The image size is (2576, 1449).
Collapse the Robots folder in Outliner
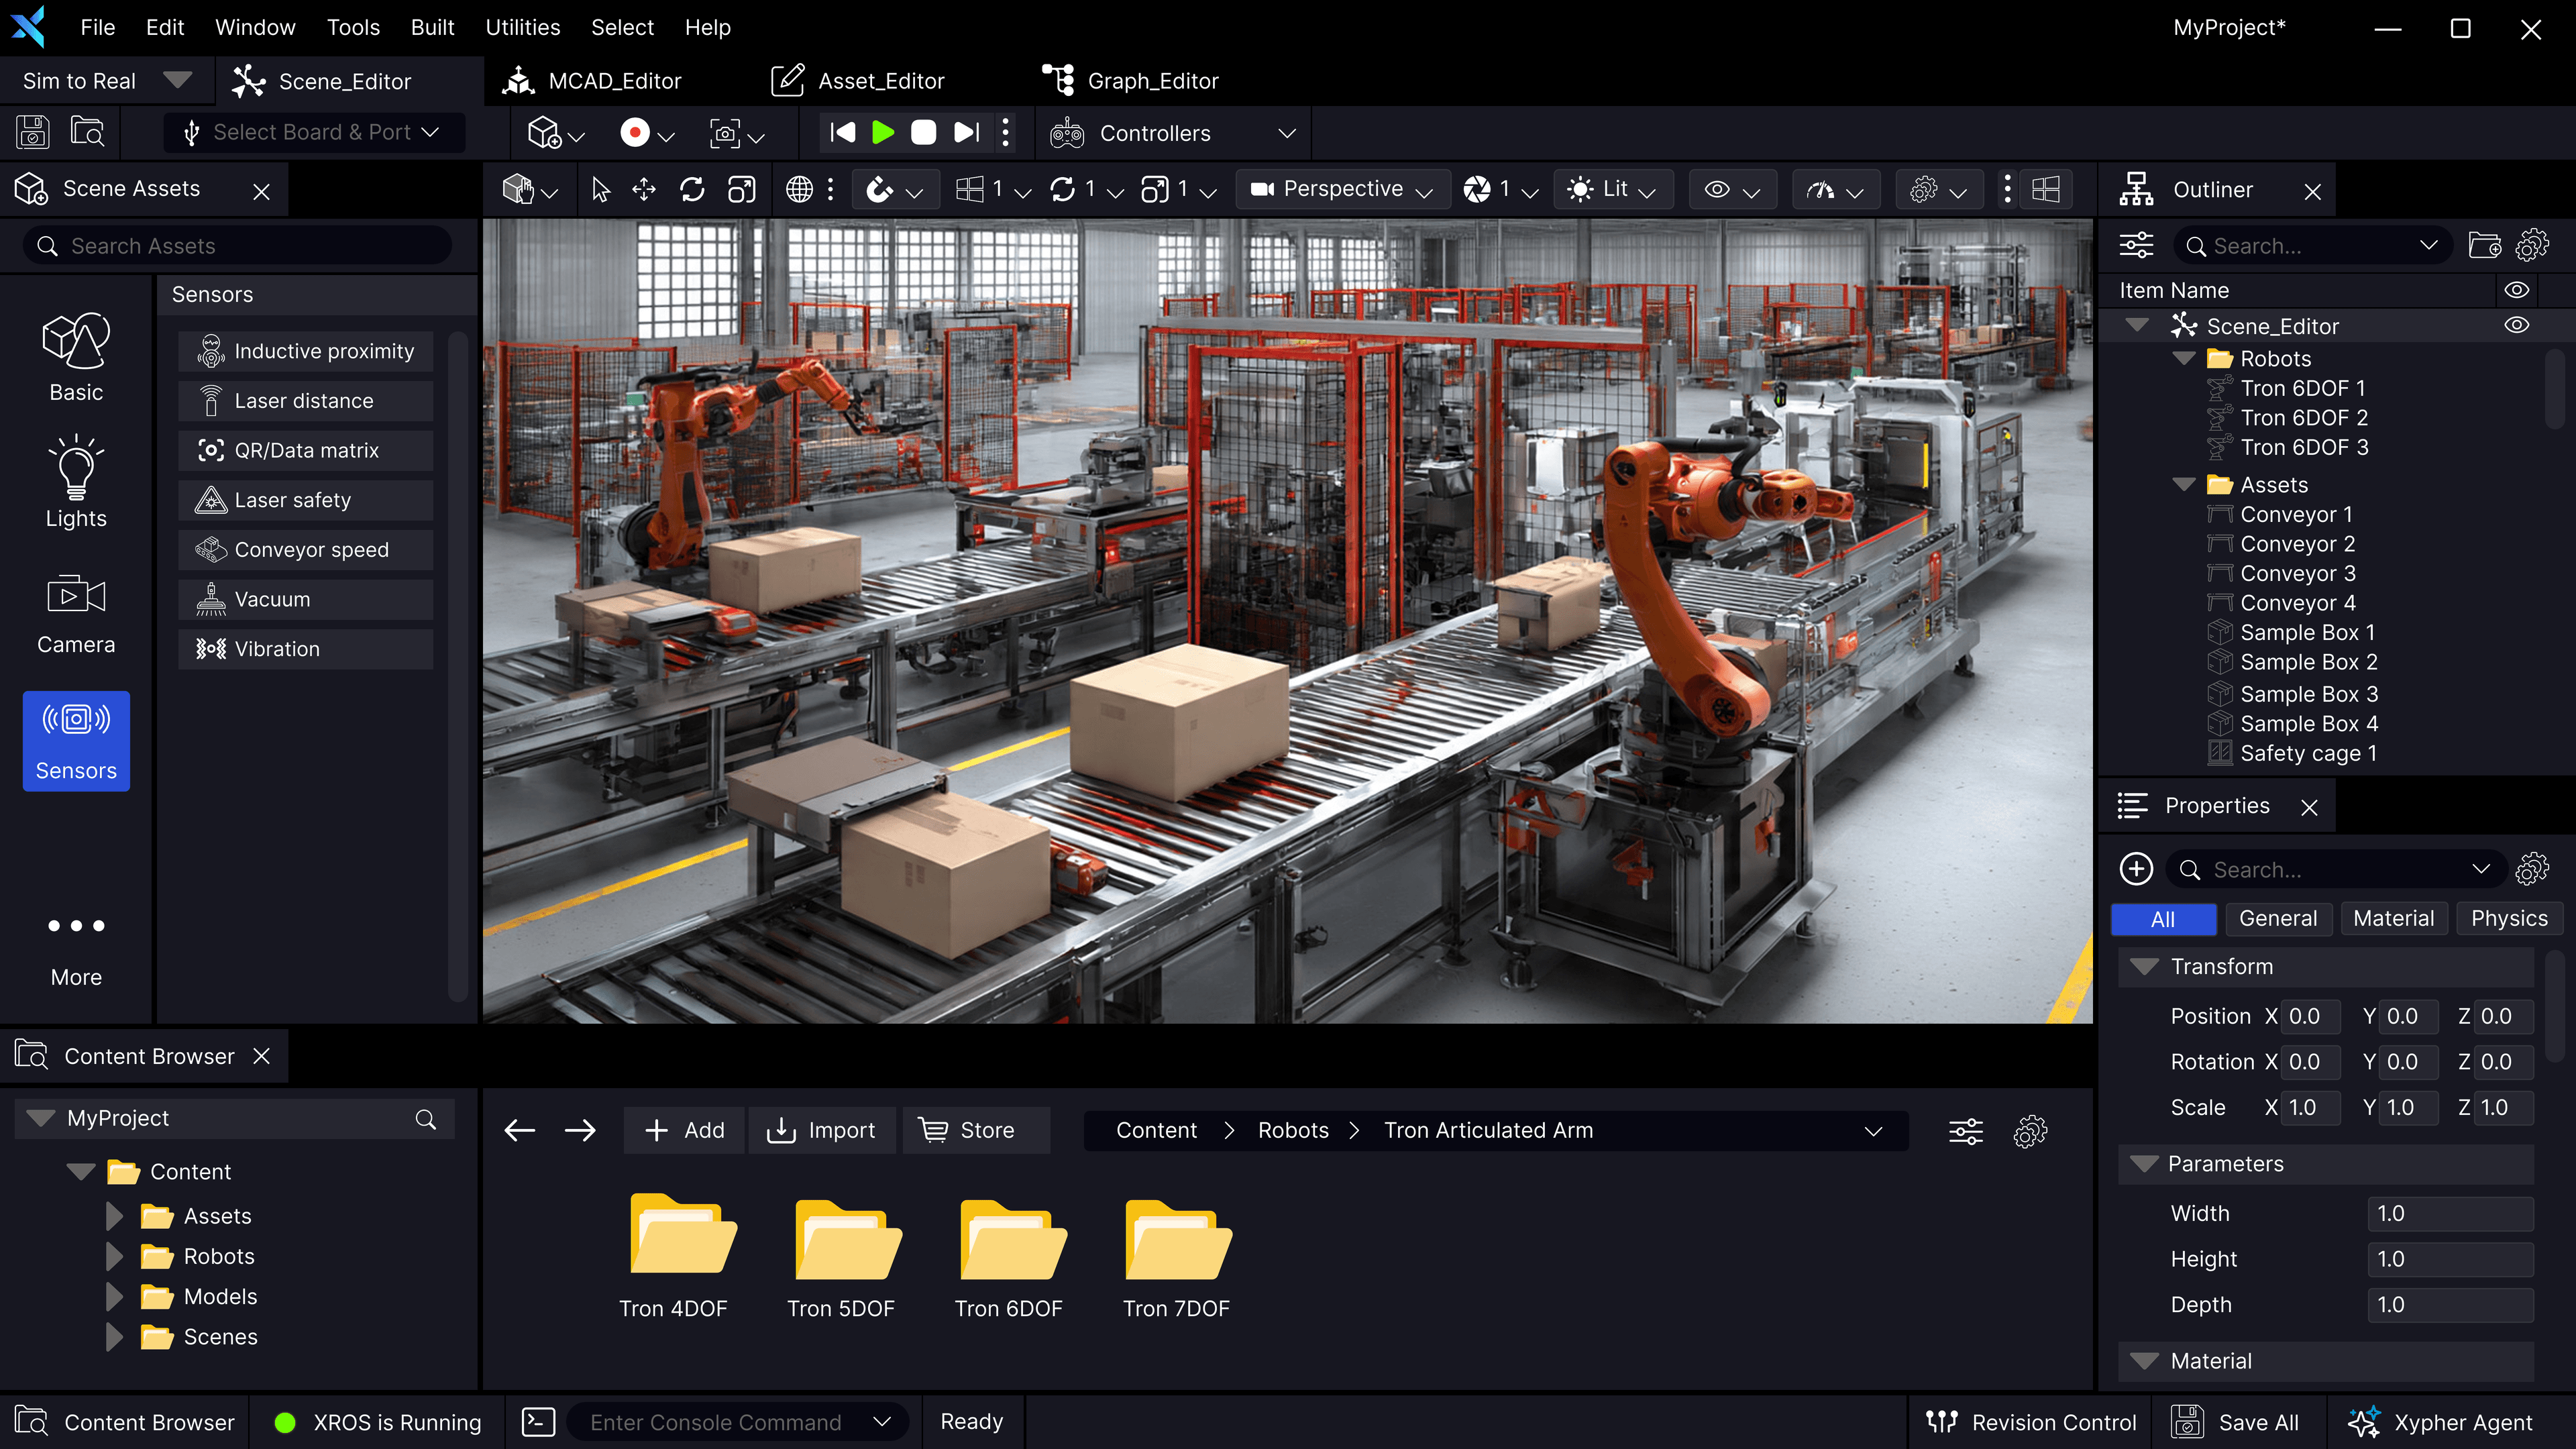click(x=2184, y=358)
